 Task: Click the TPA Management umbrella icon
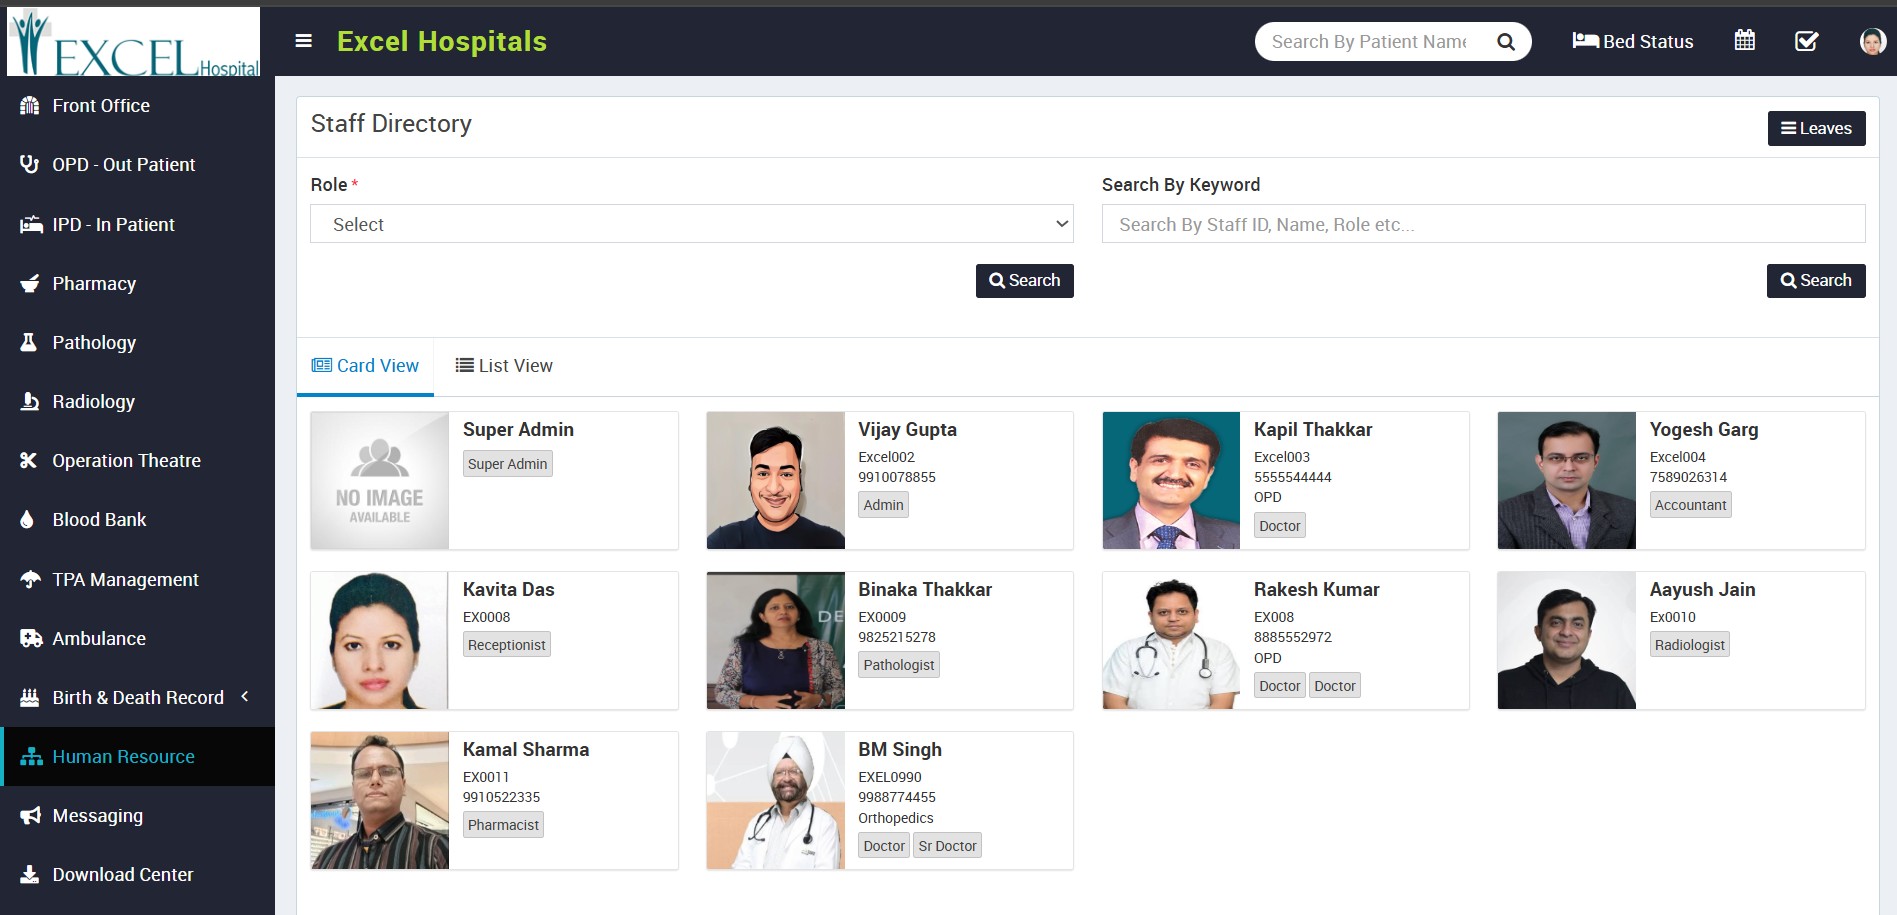pos(31,580)
